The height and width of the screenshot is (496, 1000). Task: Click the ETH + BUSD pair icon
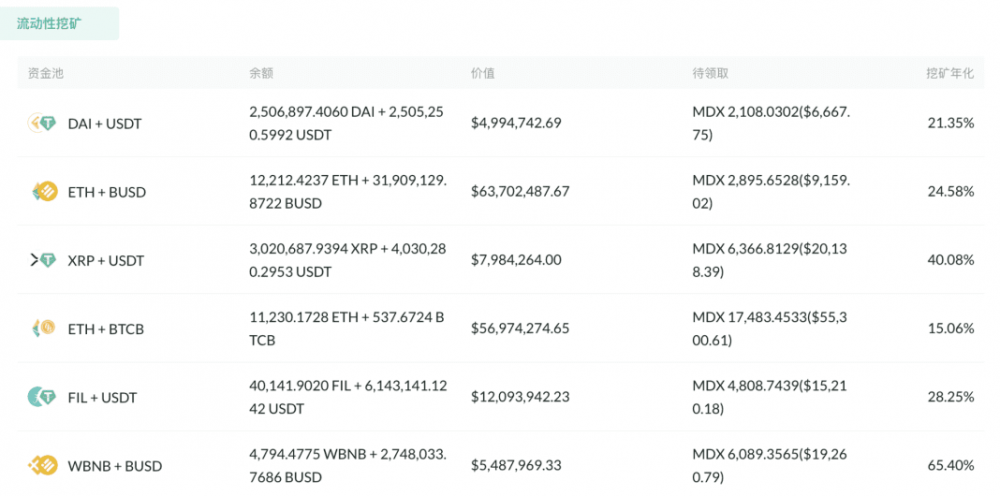tap(41, 192)
